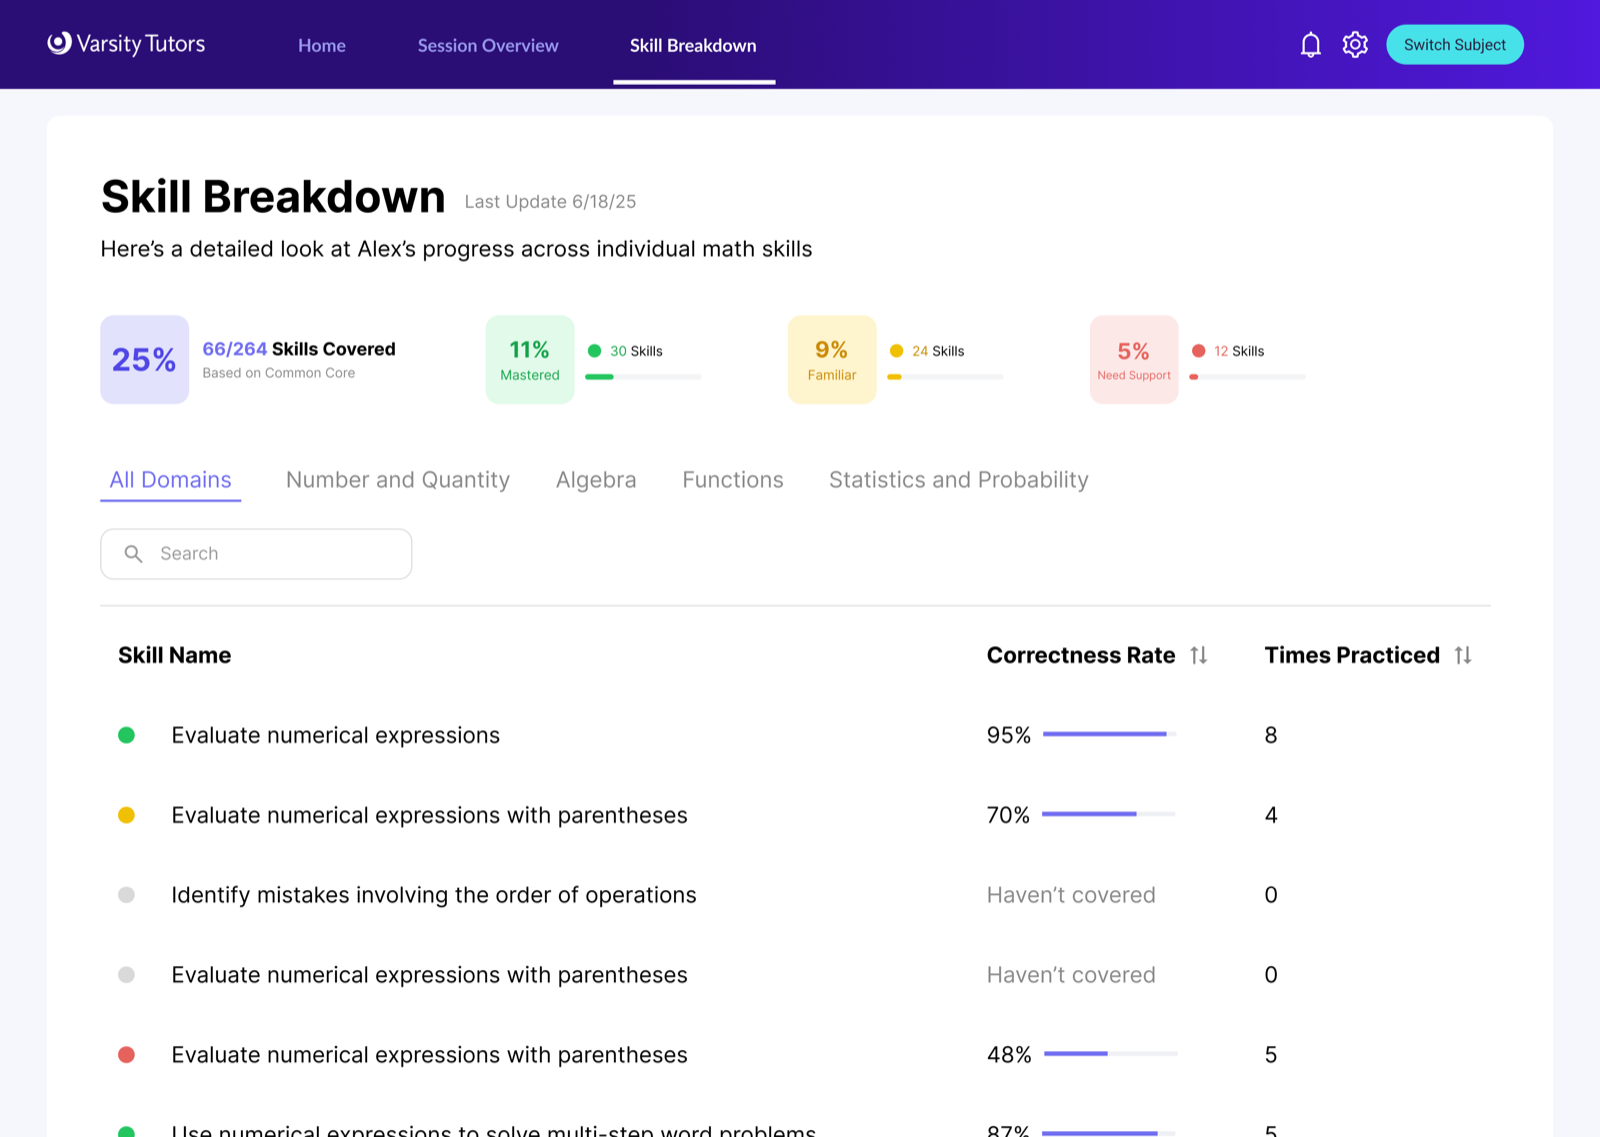Click the Mastered skills progress bar
1600x1137 pixels.
643,377
